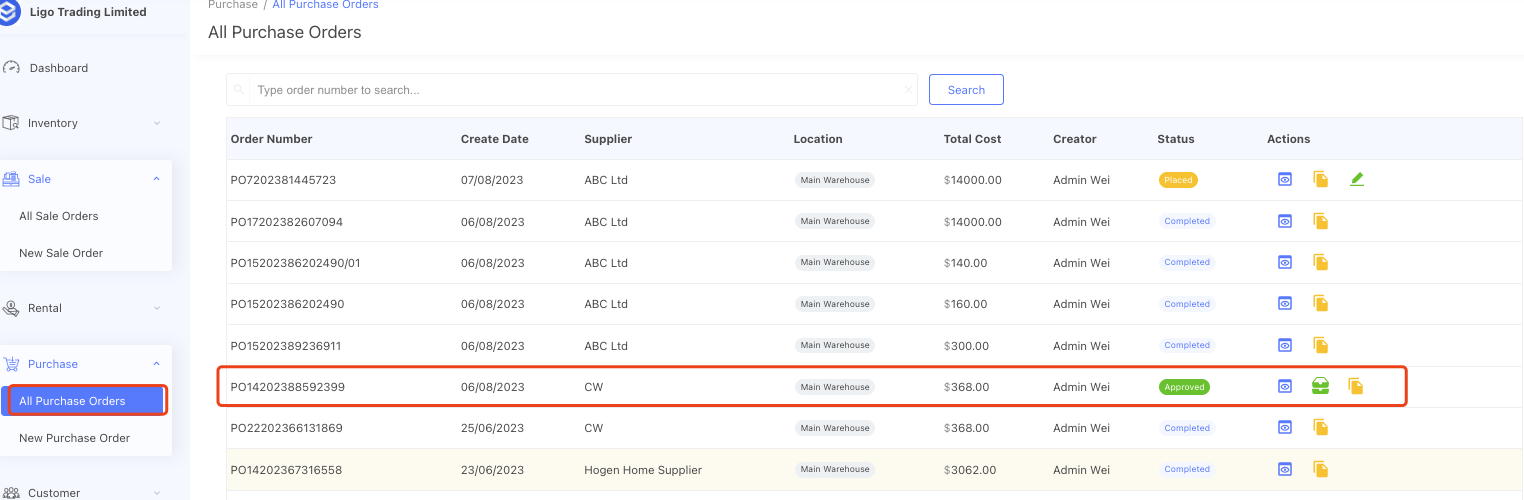Click the Dashboard gauge icon in the sidebar
Image resolution: width=1524 pixels, height=500 pixels.
tap(12, 68)
